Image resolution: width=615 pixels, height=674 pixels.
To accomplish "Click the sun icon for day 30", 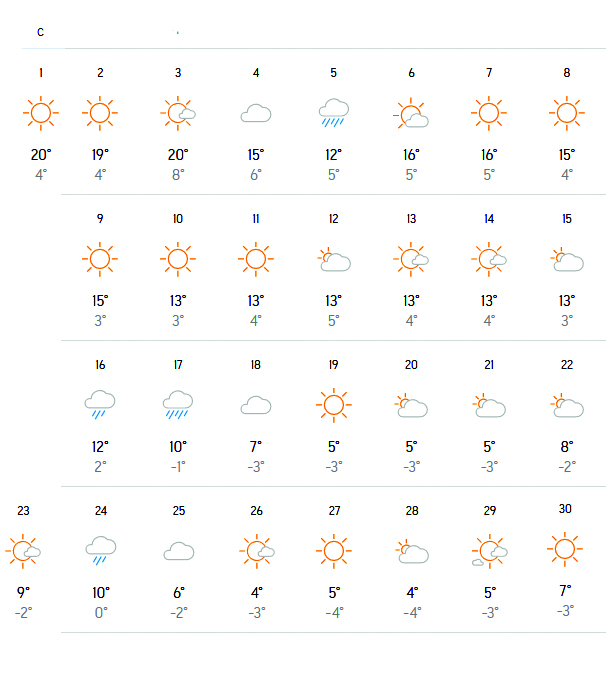I will (x=565, y=548).
